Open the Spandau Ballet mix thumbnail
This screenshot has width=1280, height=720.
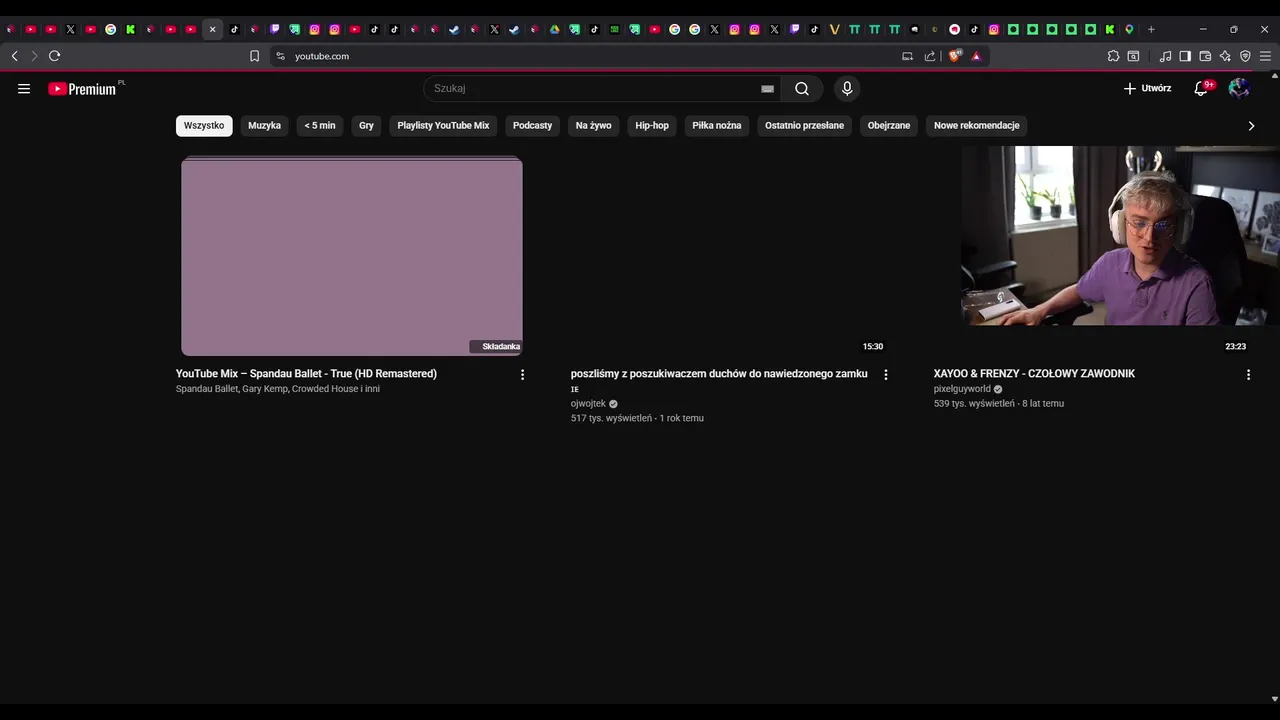point(352,256)
